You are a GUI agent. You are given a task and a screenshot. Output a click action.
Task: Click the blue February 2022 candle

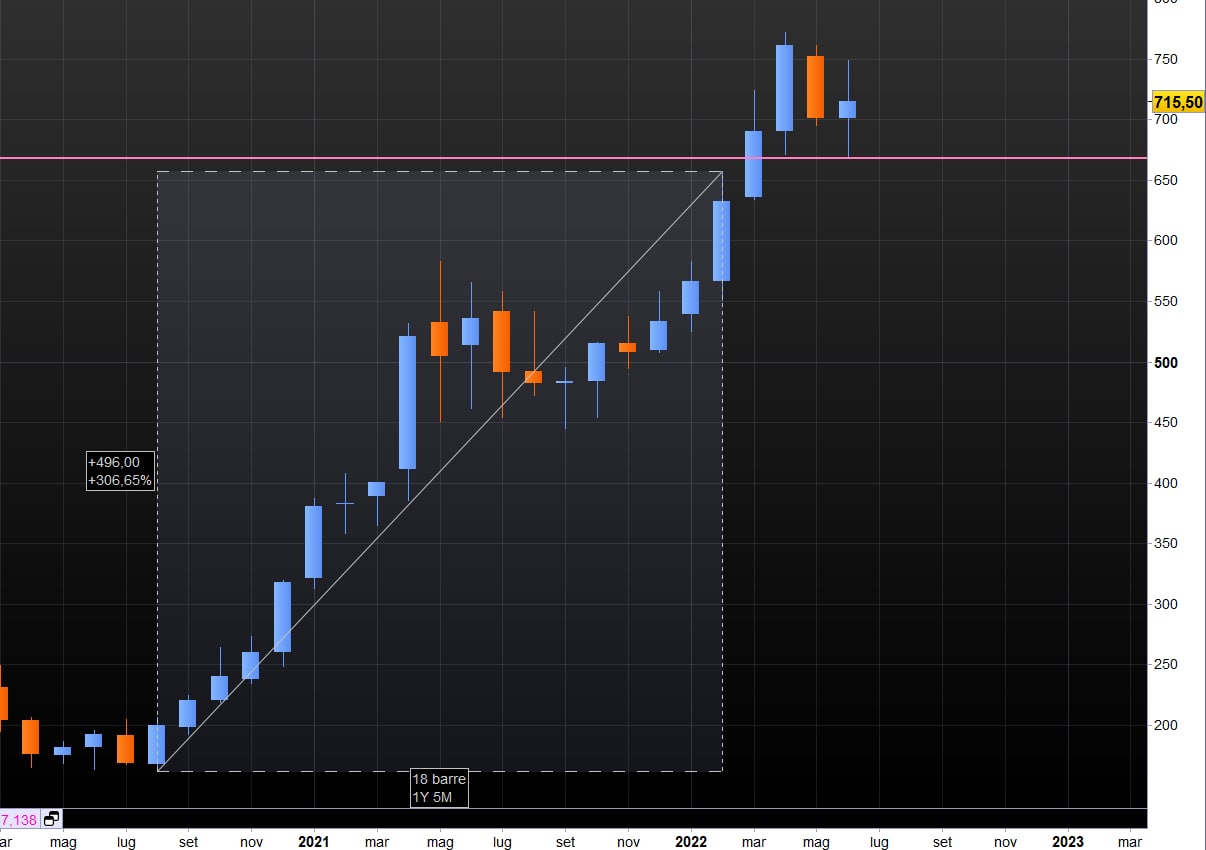click(x=721, y=241)
